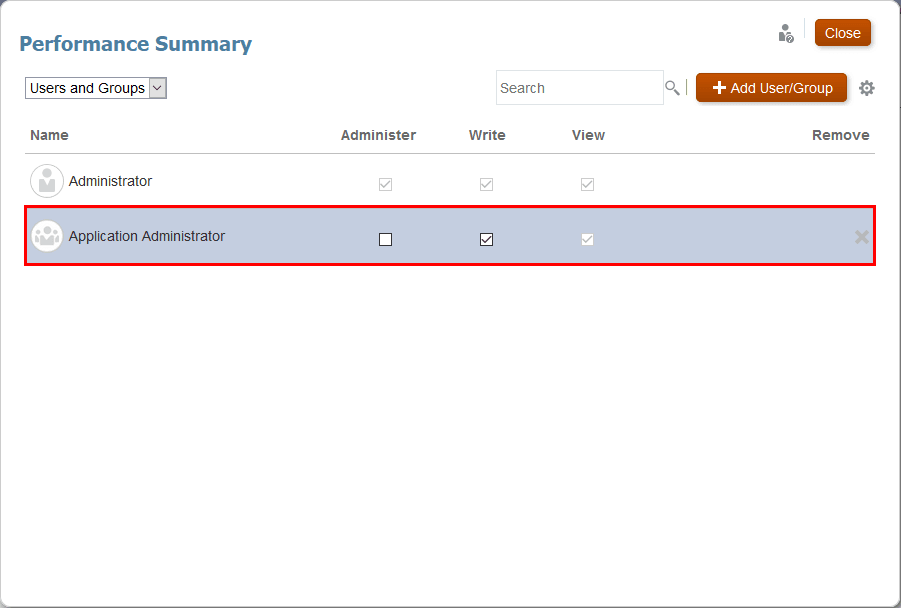Open the gear settings icon
The image size is (901, 608).
tap(867, 88)
